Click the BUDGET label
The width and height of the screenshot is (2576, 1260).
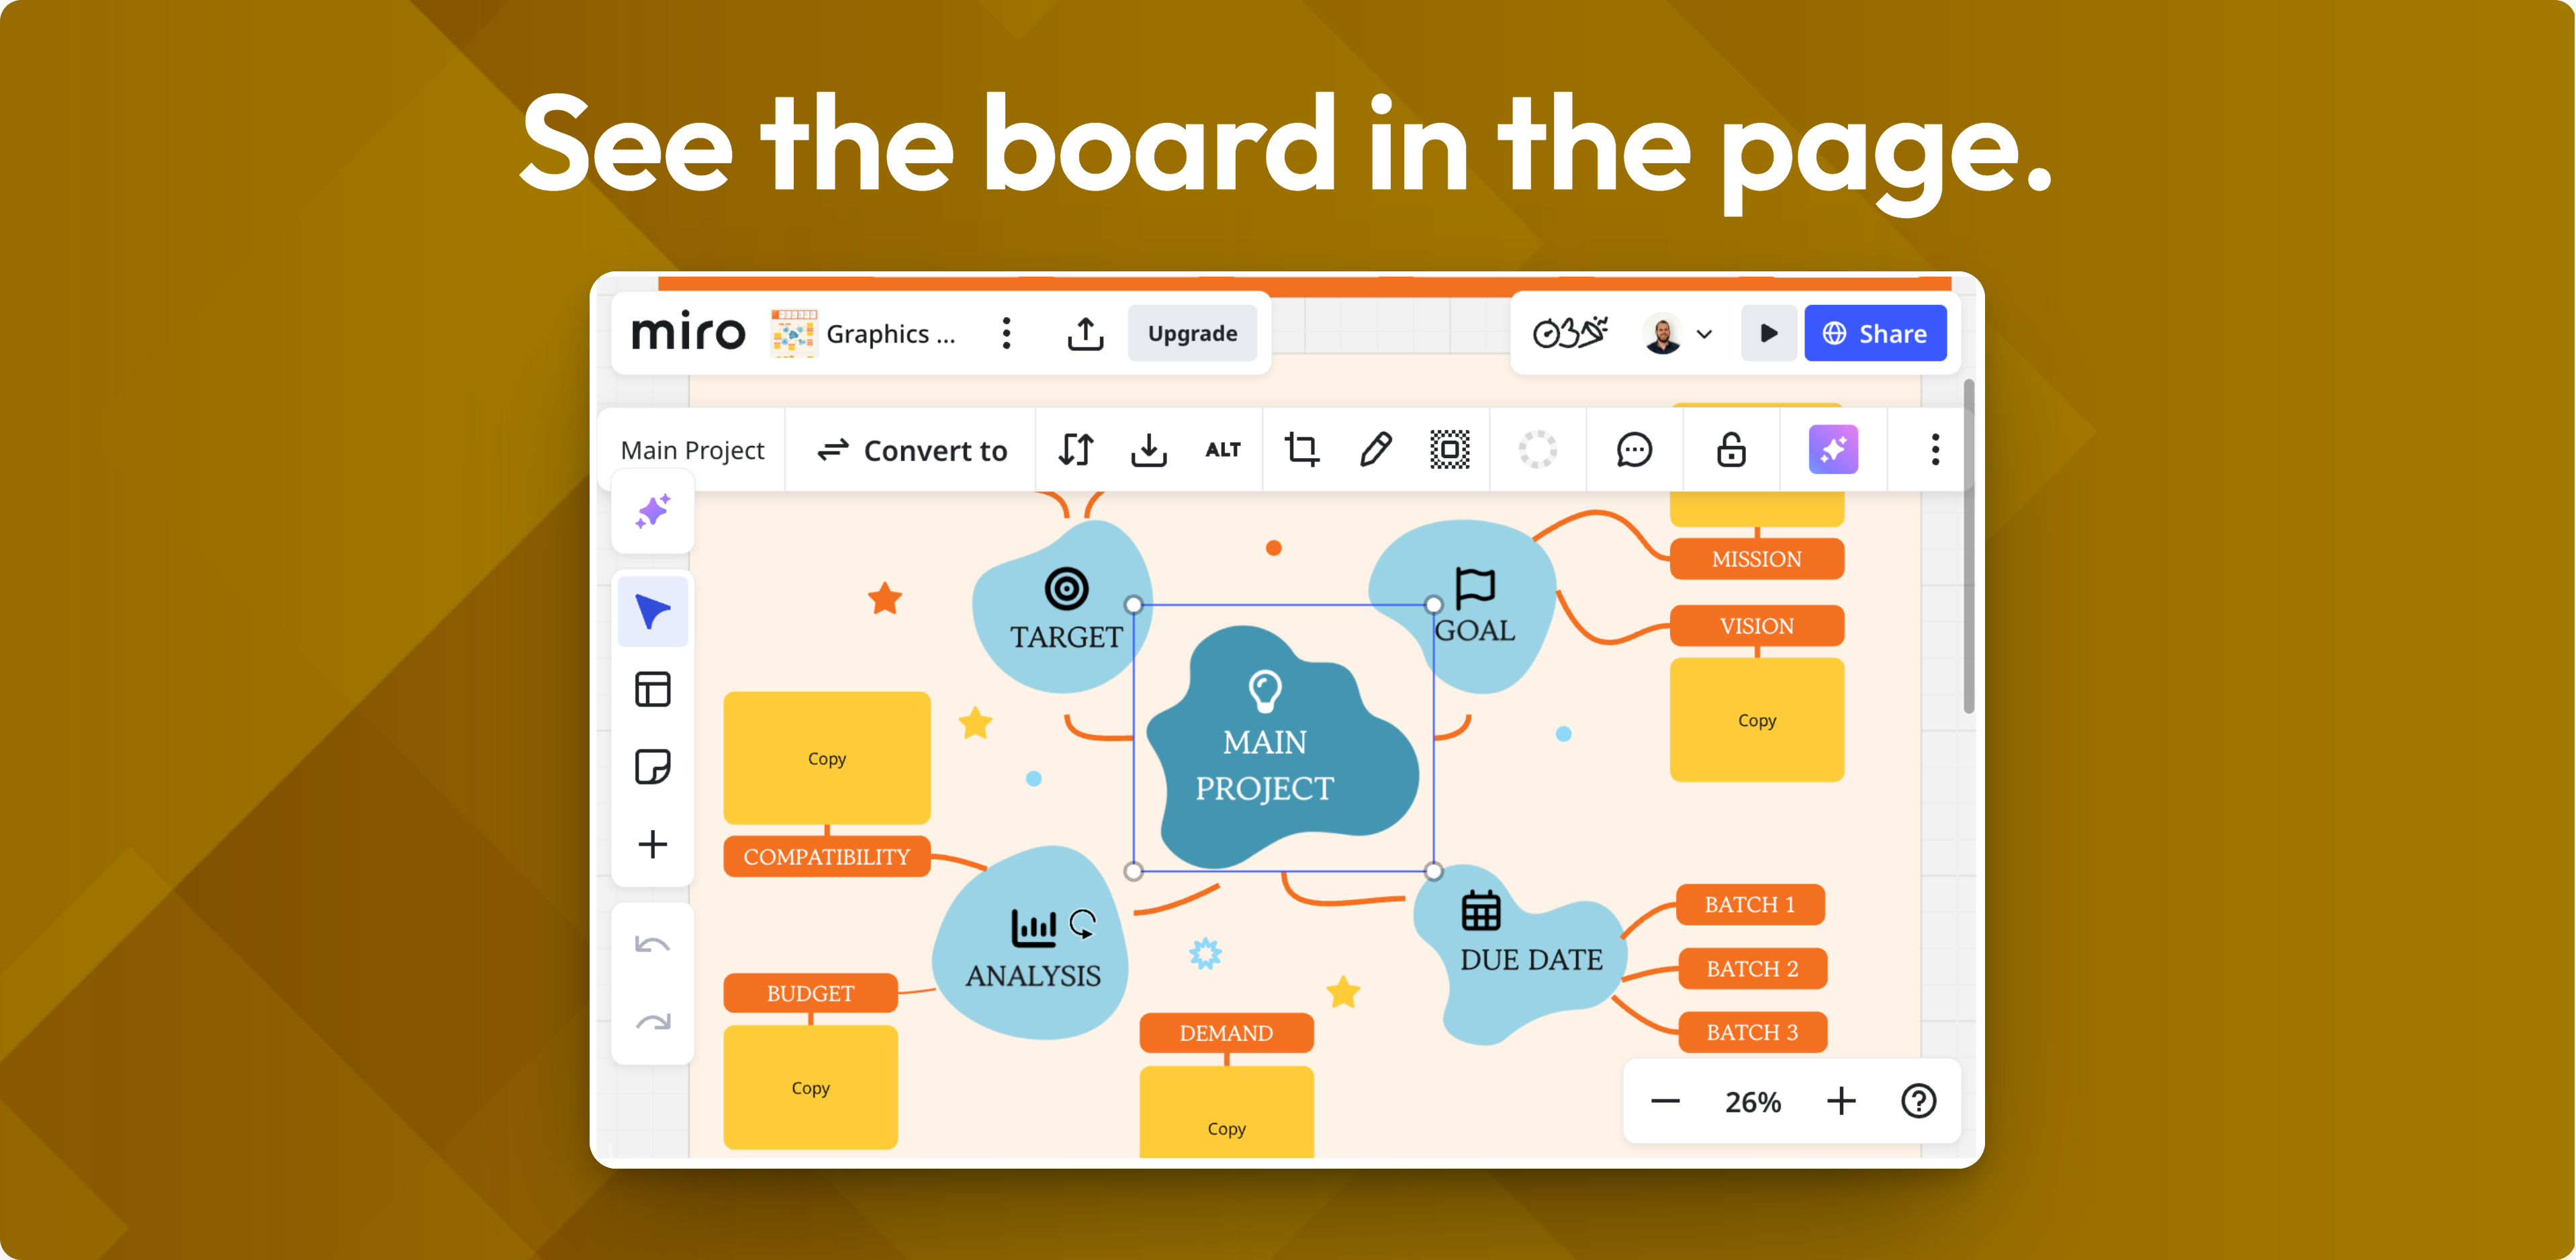coord(811,994)
